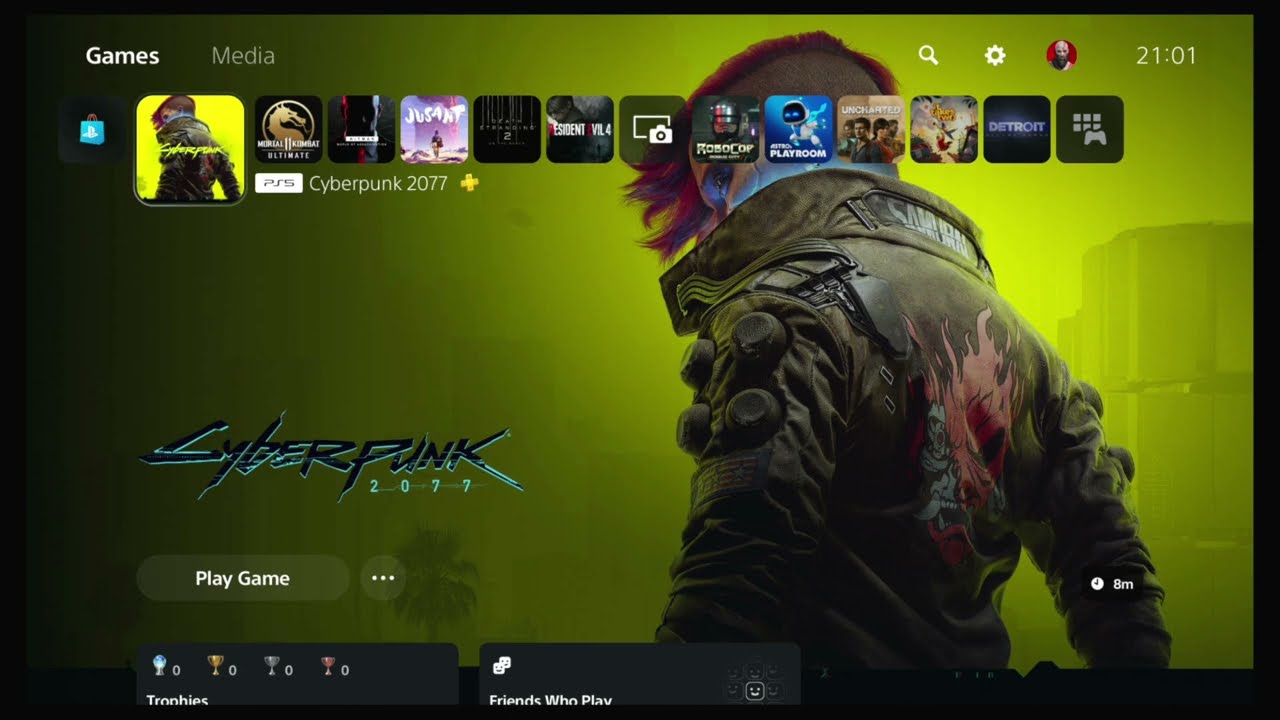Viewport: 1280px width, 720px height.
Task: Click the large Cyberpunk 2077 logo
Action: pyautogui.click(x=331, y=457)
